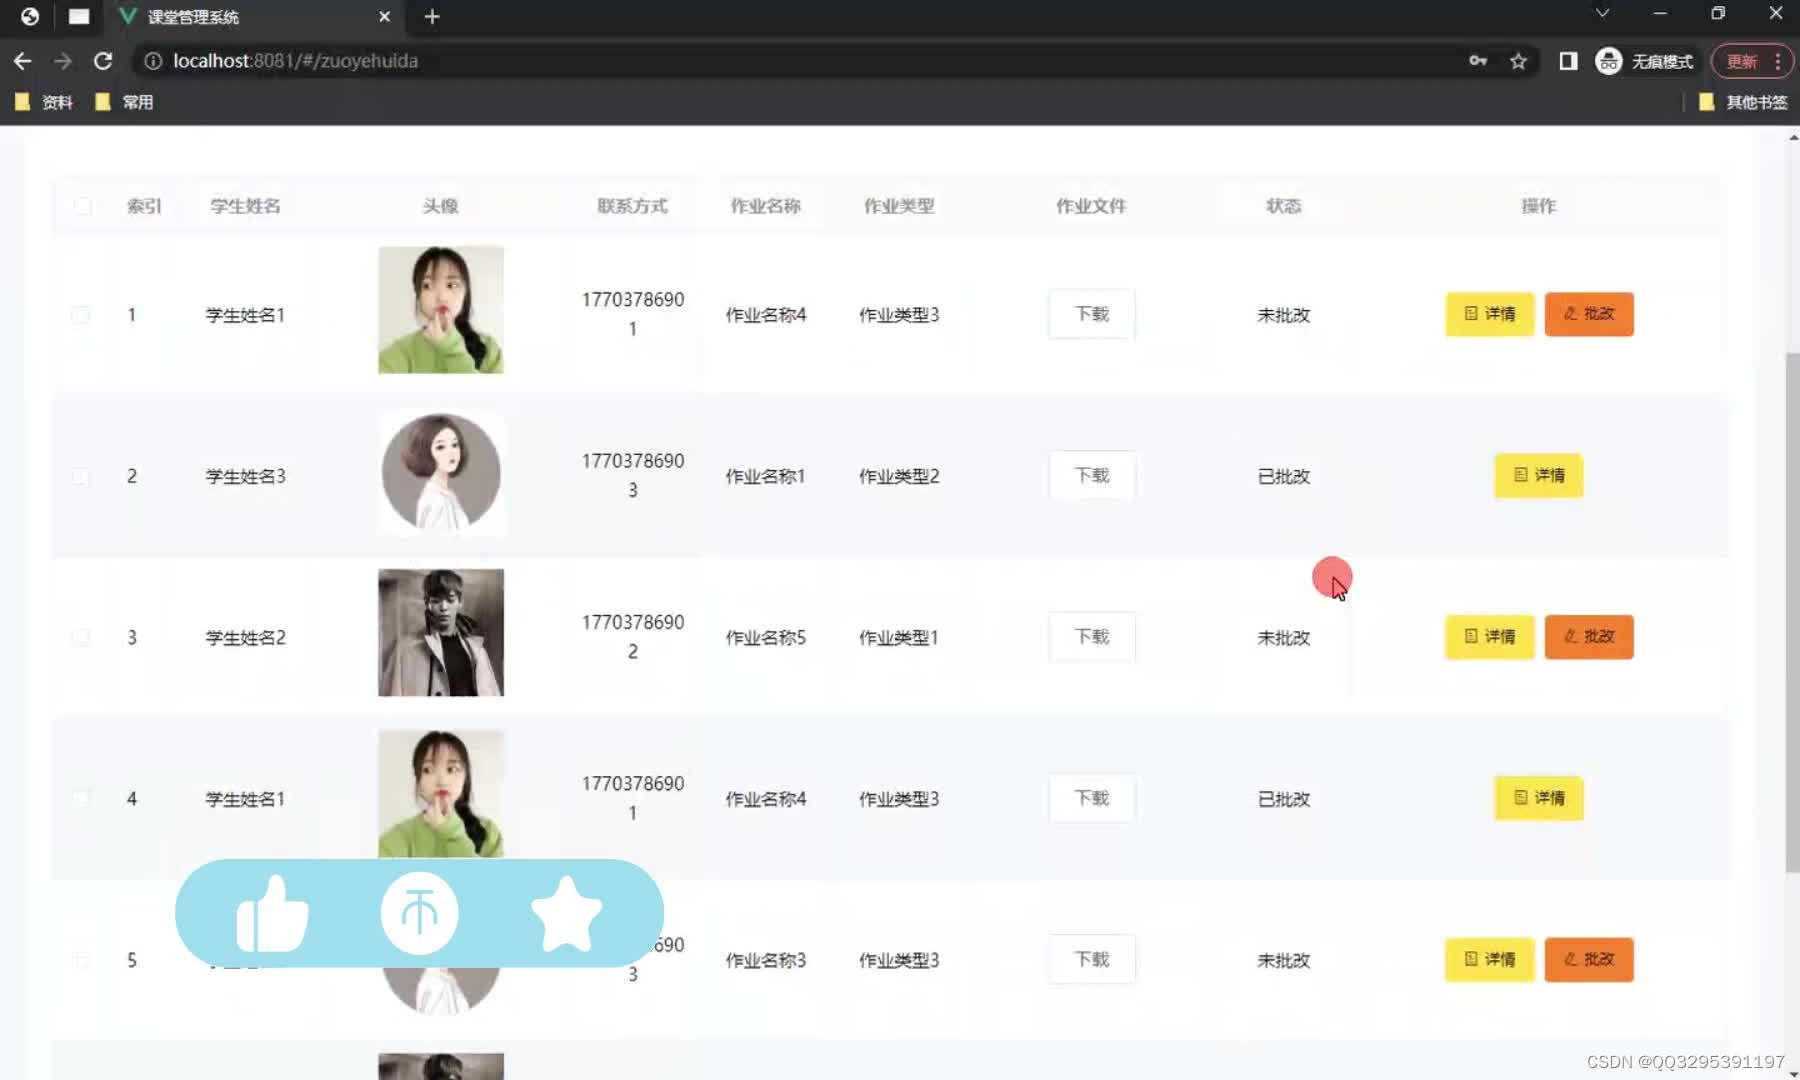Check the checkbox for row 1
The image size is (1800, 1080).
[81, 315]
